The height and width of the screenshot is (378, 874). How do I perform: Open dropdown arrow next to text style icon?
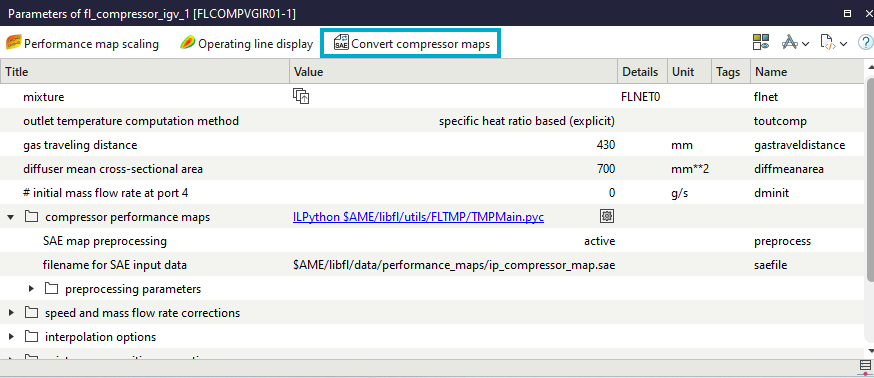pyautogui.click(x=806, y=43)
